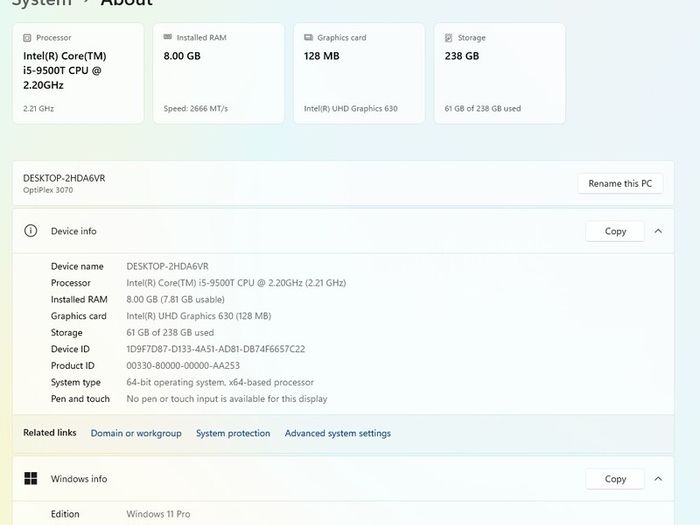Collapse the Device info section chevron
This screenshot has width=700, height=525.
658,231
